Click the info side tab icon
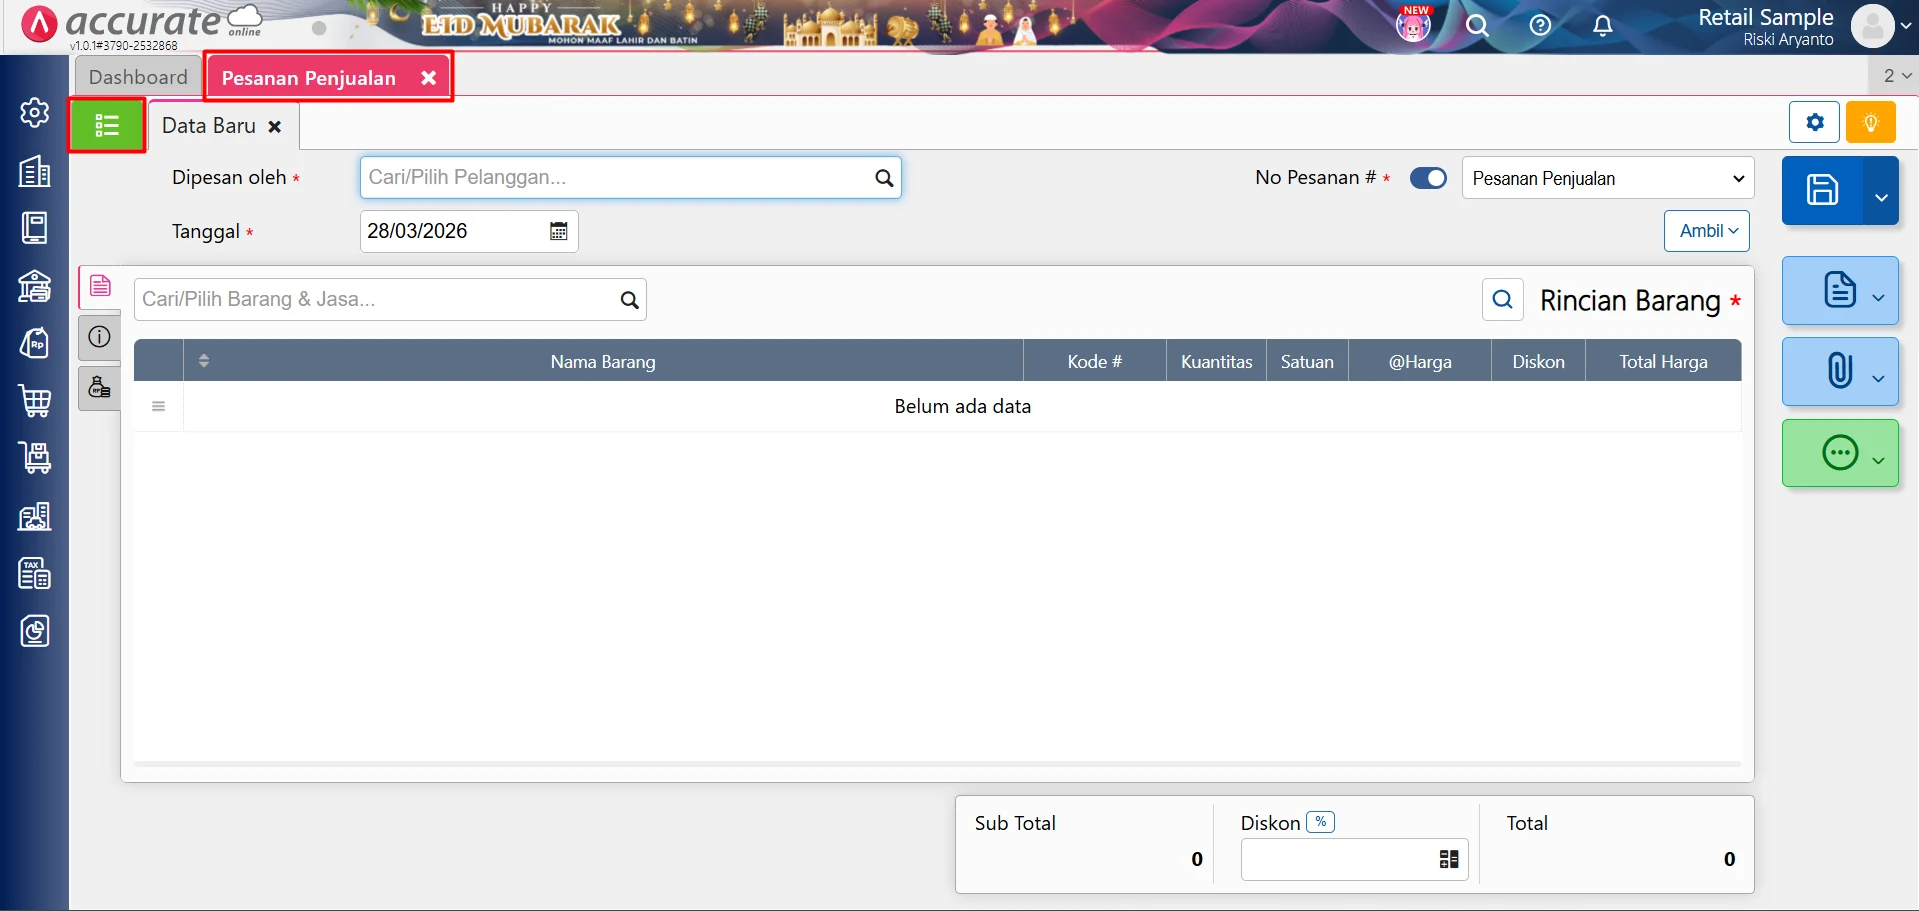1919x911 pixels. coord(99,337)
